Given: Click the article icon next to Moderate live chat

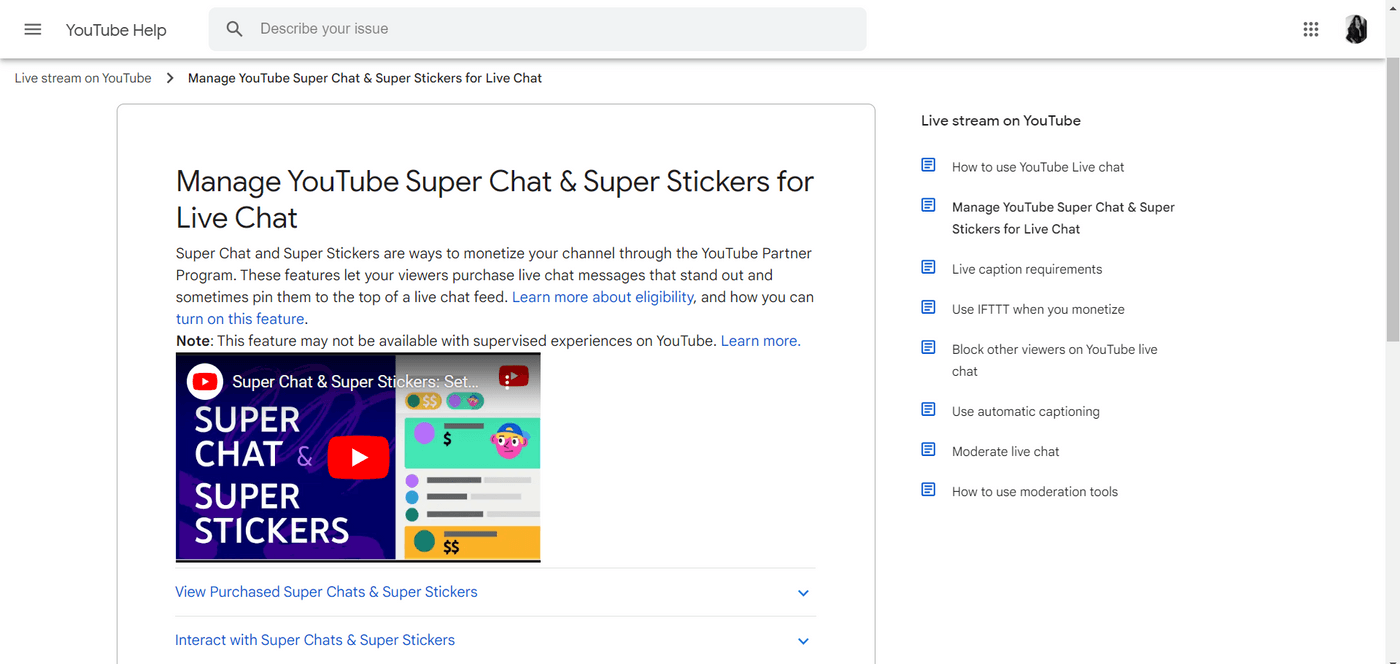Looking at the screenshot, I should click(x=927, y=449).
